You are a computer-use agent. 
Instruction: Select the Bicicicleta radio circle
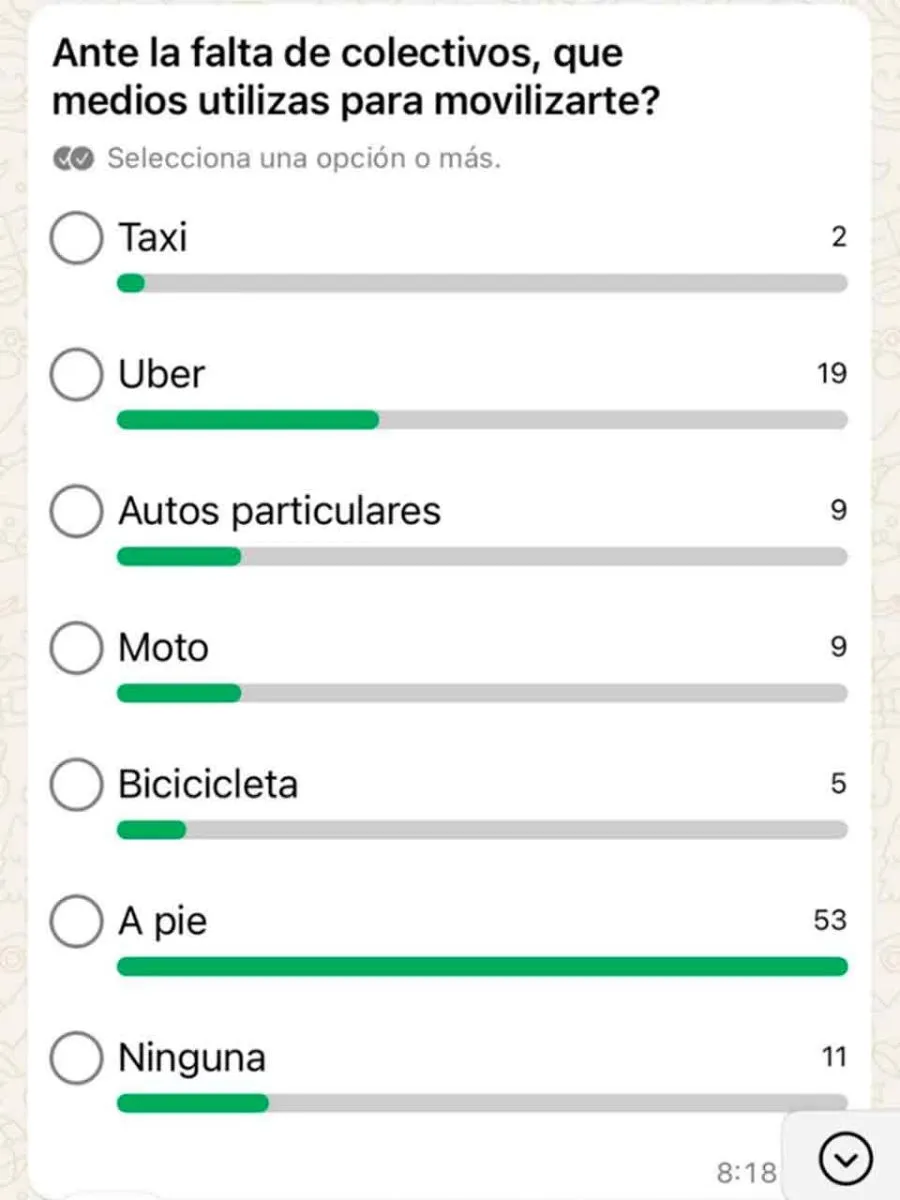point(76,785)
